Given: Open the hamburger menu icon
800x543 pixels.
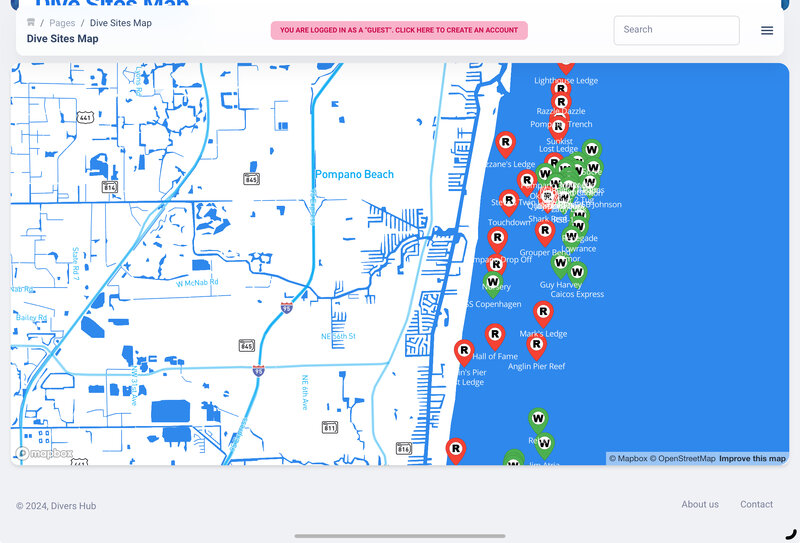Looking at the screenshot, I should coord(767,30).
